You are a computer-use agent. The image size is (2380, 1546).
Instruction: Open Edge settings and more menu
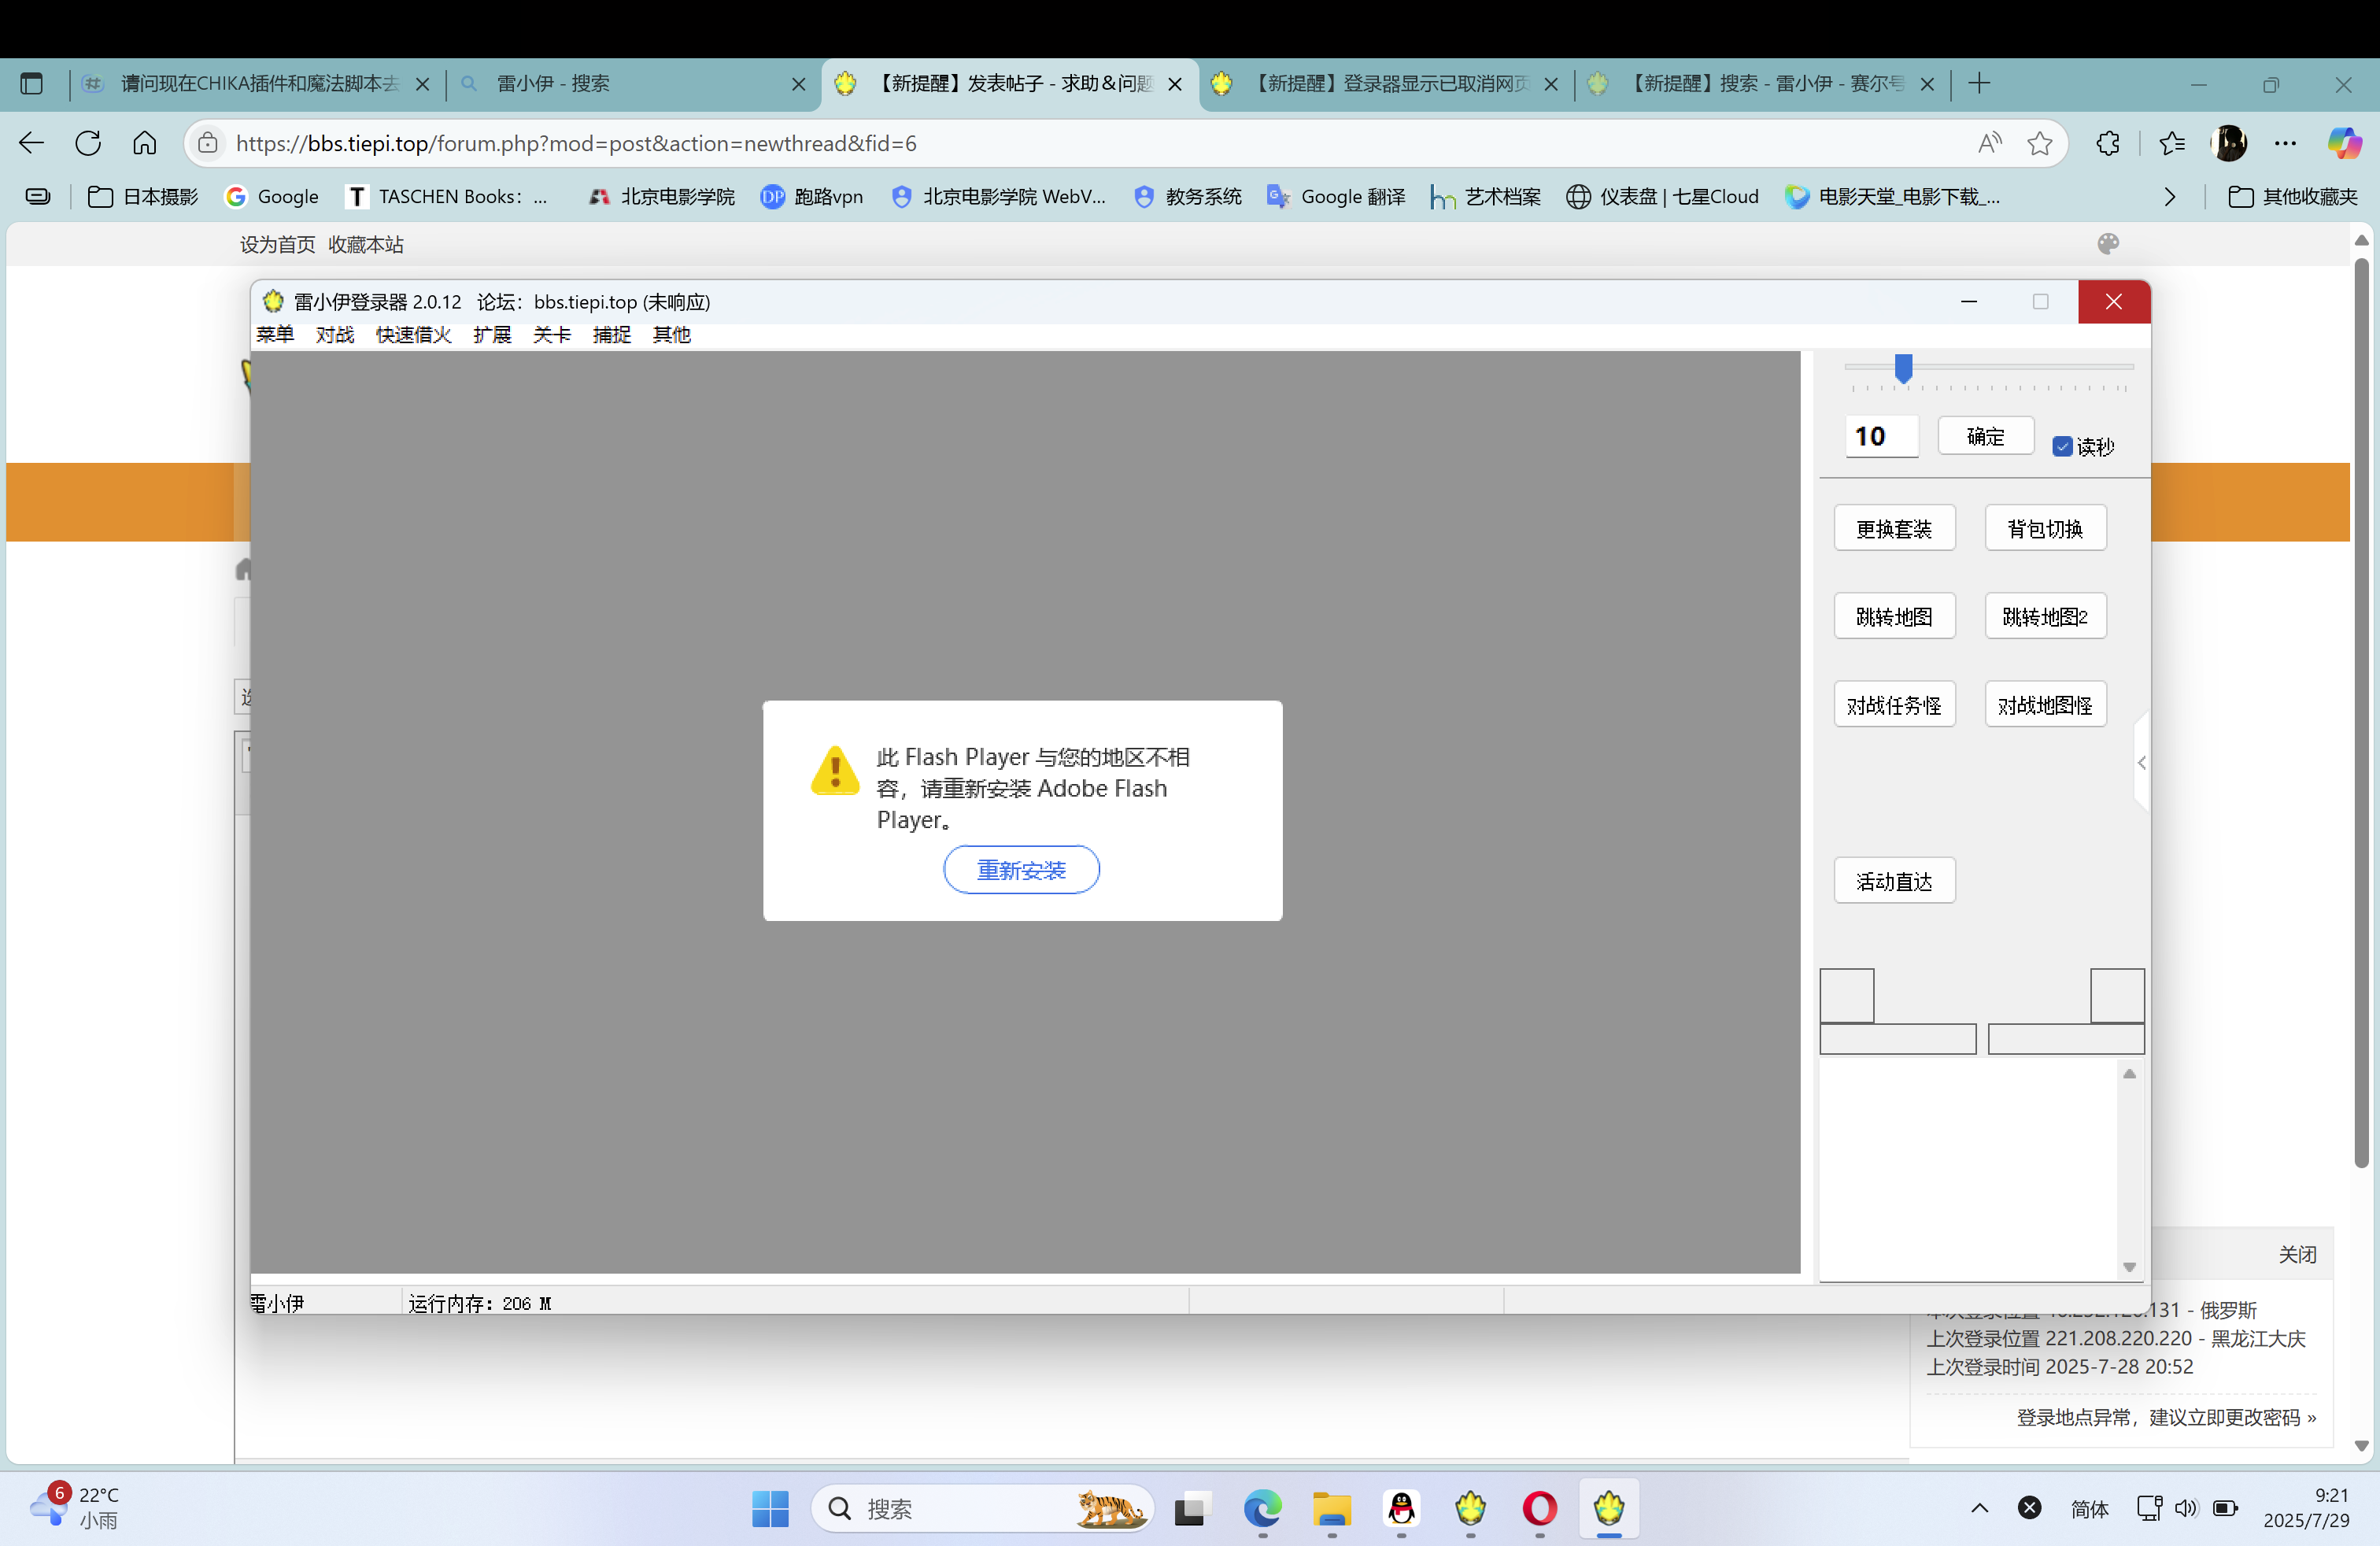click(2286, 143)
